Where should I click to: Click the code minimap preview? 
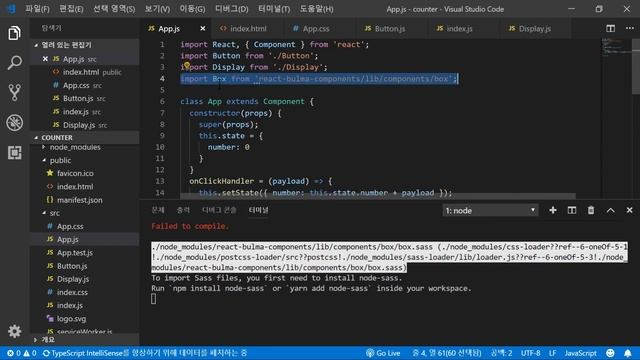[616, 47]
